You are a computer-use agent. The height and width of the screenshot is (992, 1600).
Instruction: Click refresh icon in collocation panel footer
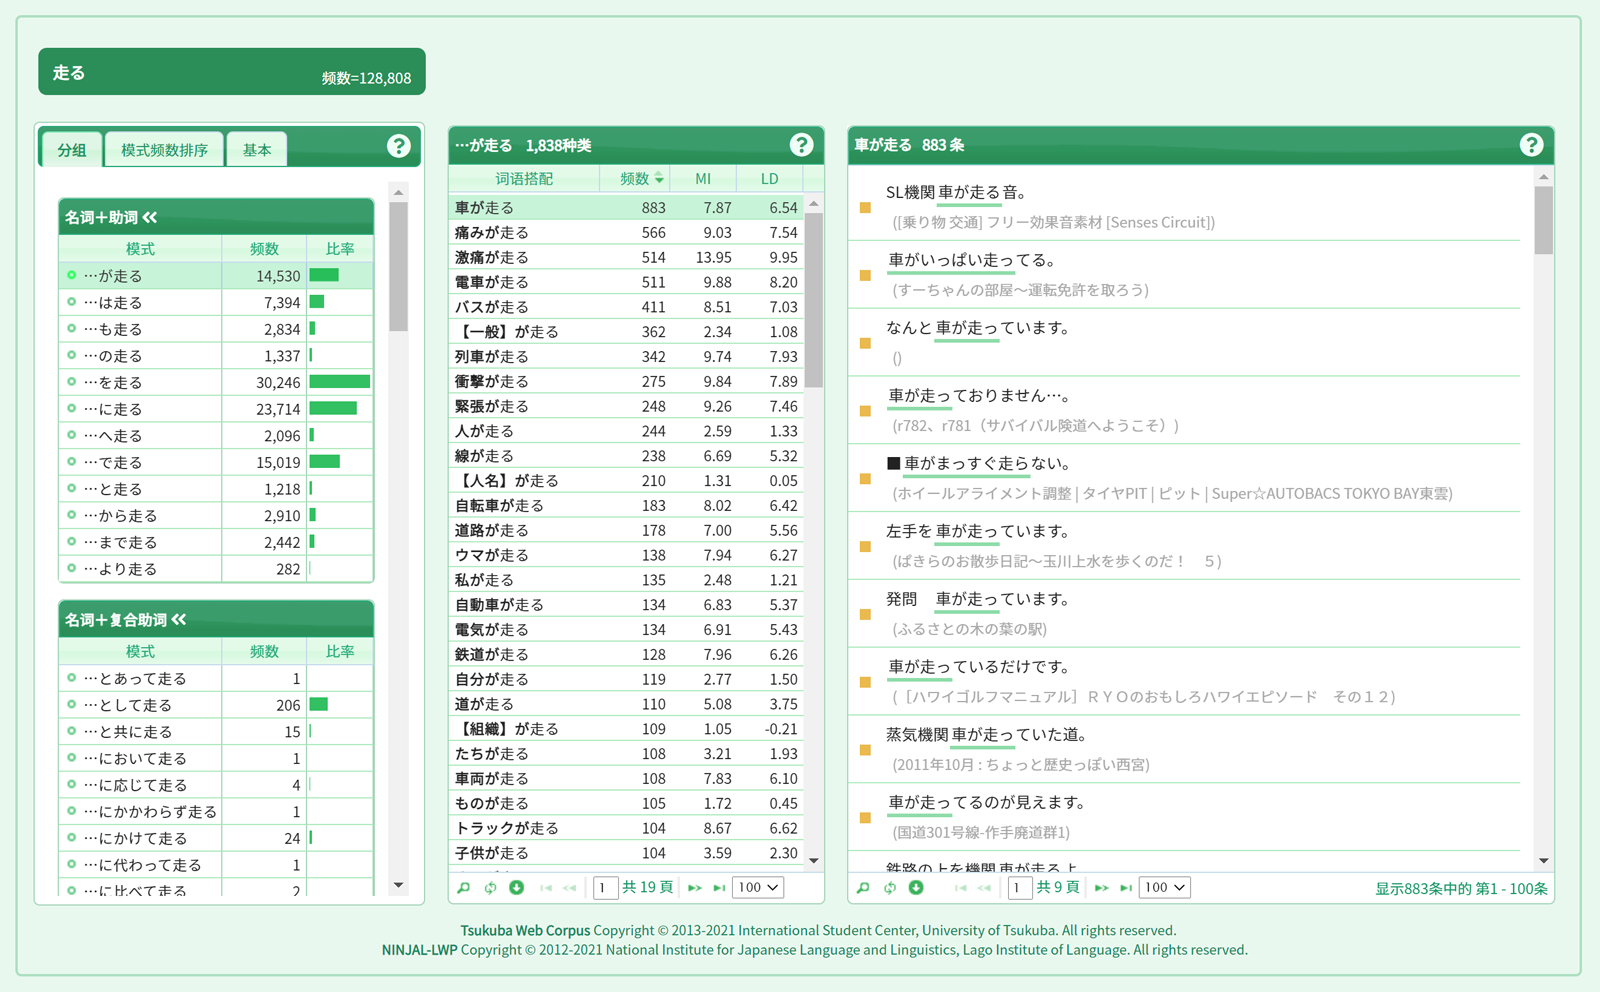(x=490, y=888)
